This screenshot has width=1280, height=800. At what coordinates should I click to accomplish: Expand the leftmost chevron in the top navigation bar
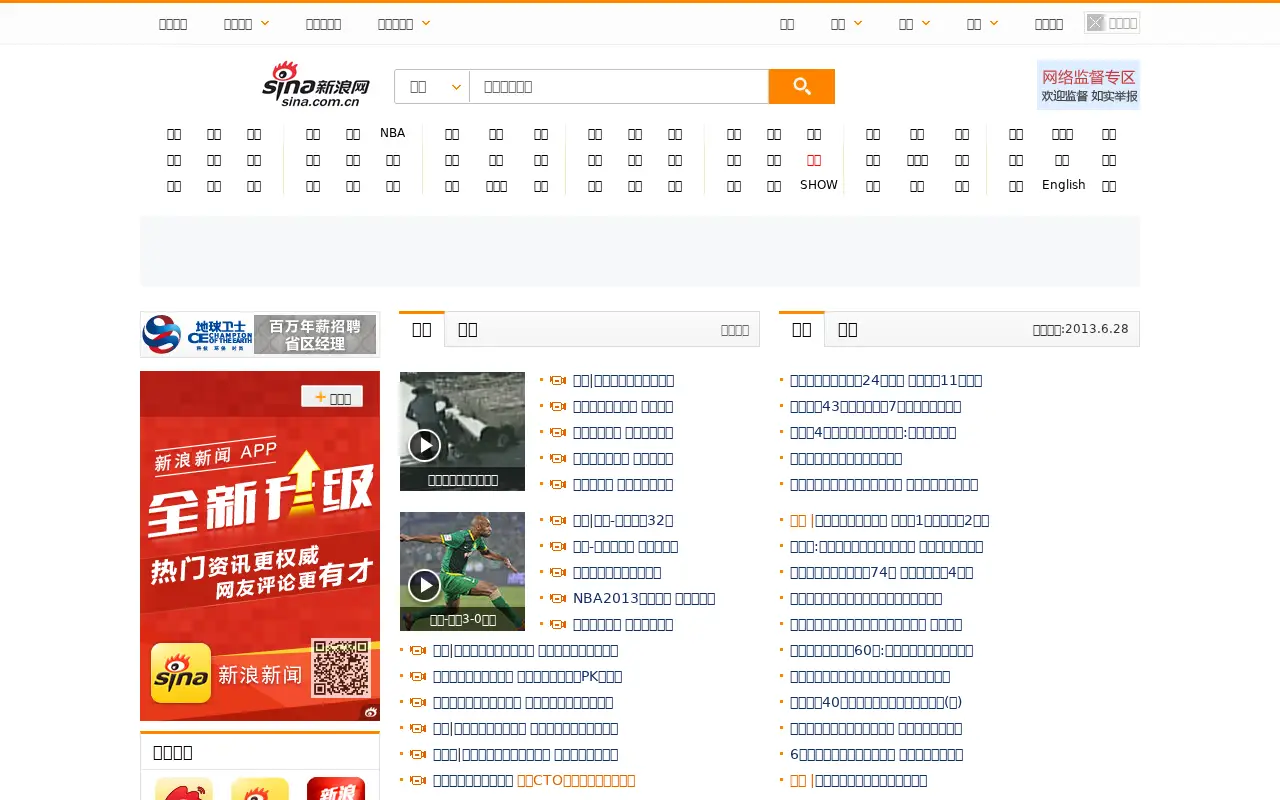point(264,23)
